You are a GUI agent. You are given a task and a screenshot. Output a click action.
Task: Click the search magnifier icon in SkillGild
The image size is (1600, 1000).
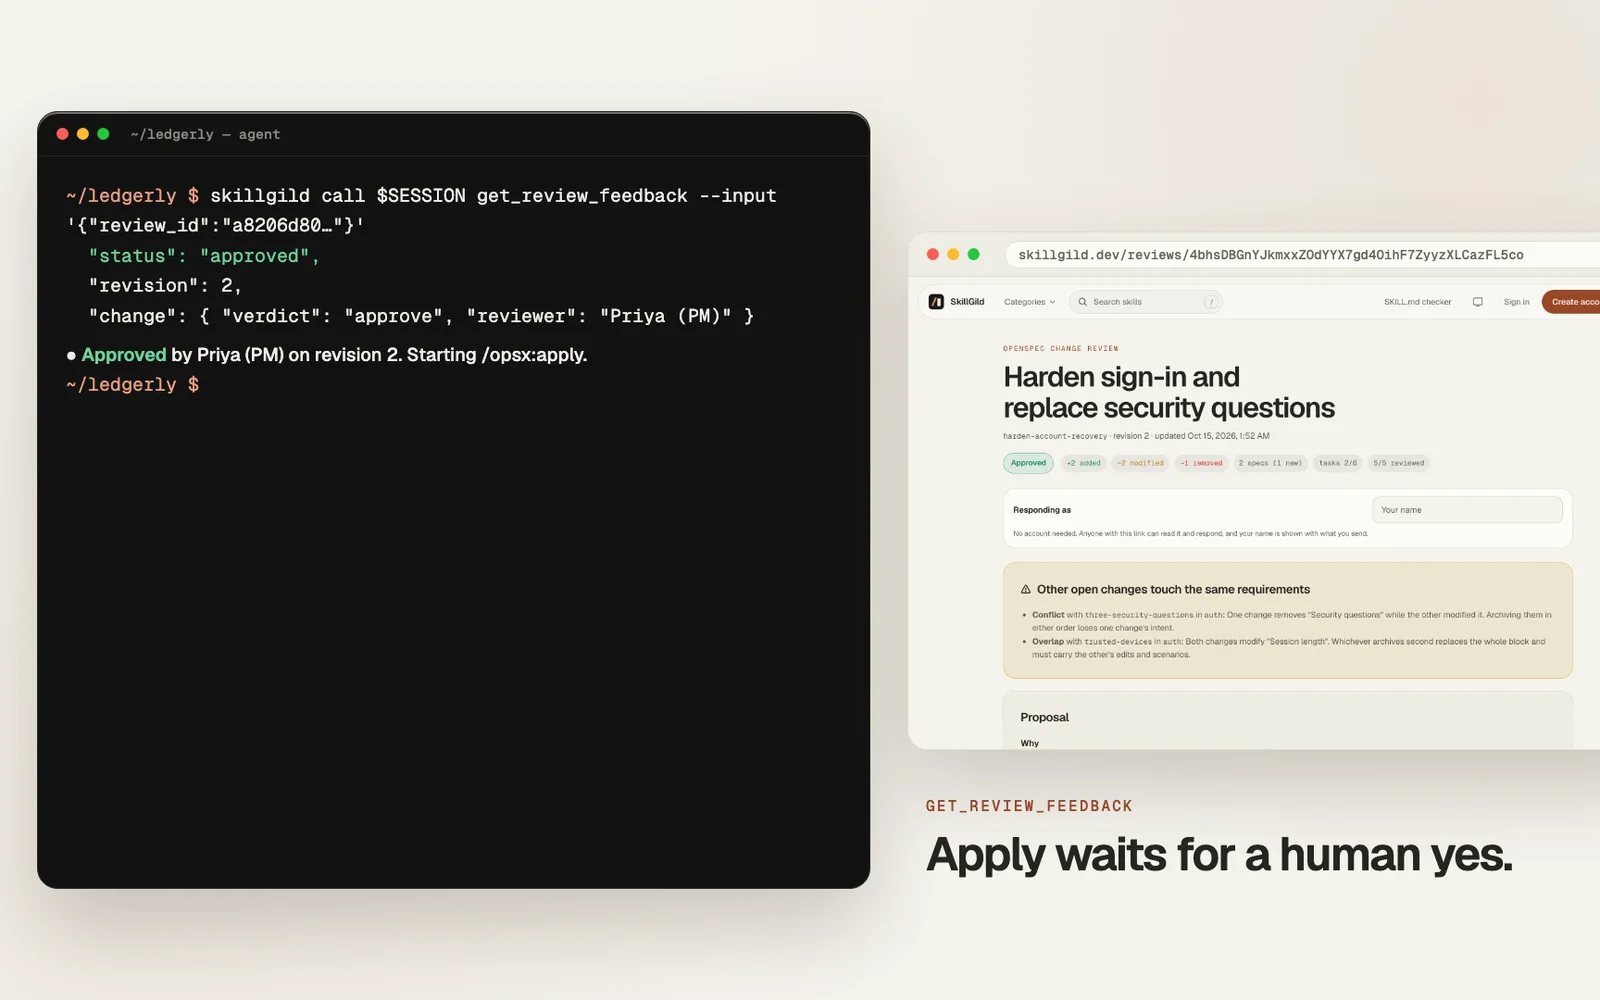click(x=1082, y=302)
